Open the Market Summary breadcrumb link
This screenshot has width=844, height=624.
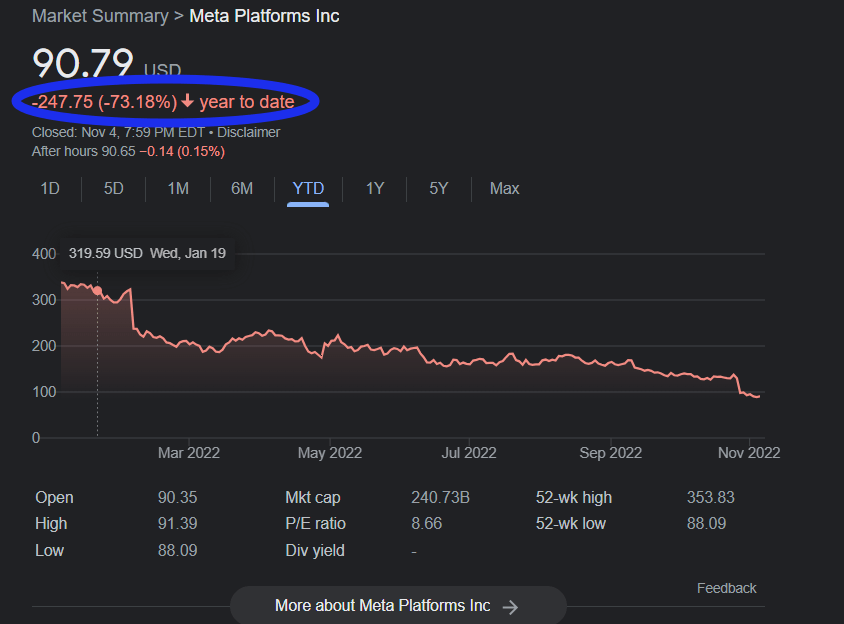(100, 16)
